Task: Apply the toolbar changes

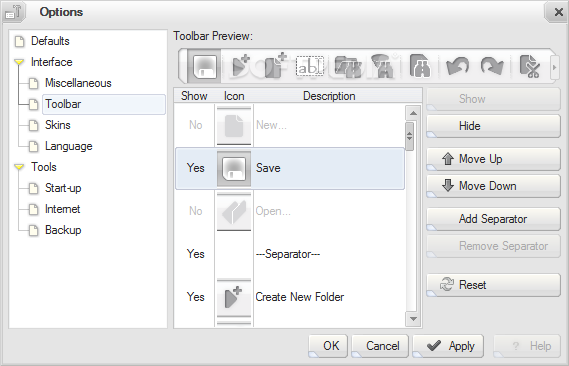Action: (x=448, y=346)
